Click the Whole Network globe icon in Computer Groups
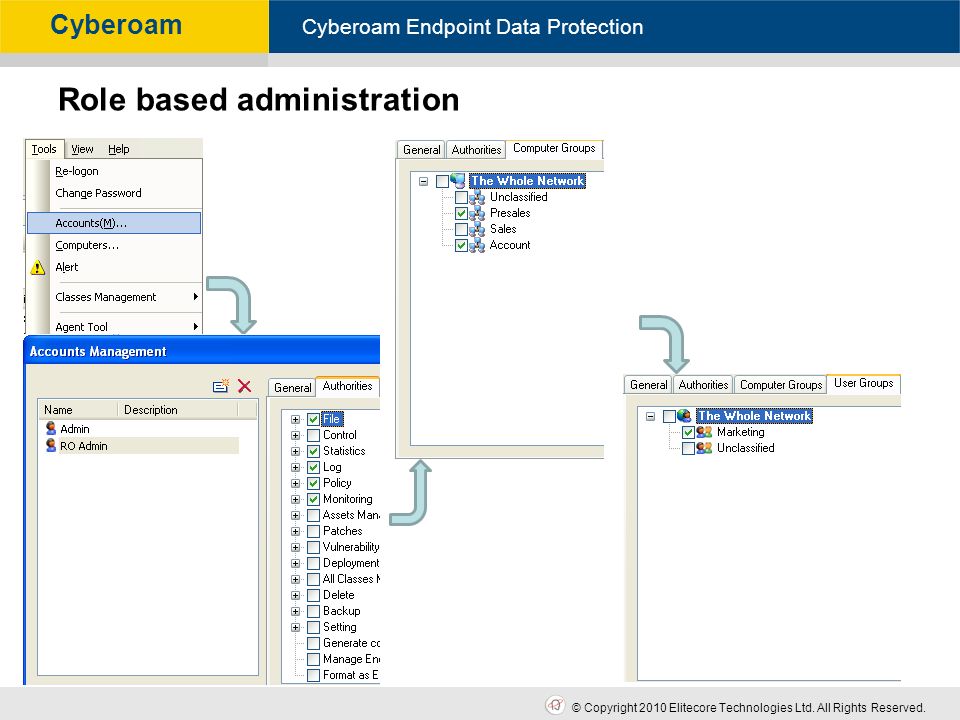Viewport: 960px width, 720px height. 458,180
